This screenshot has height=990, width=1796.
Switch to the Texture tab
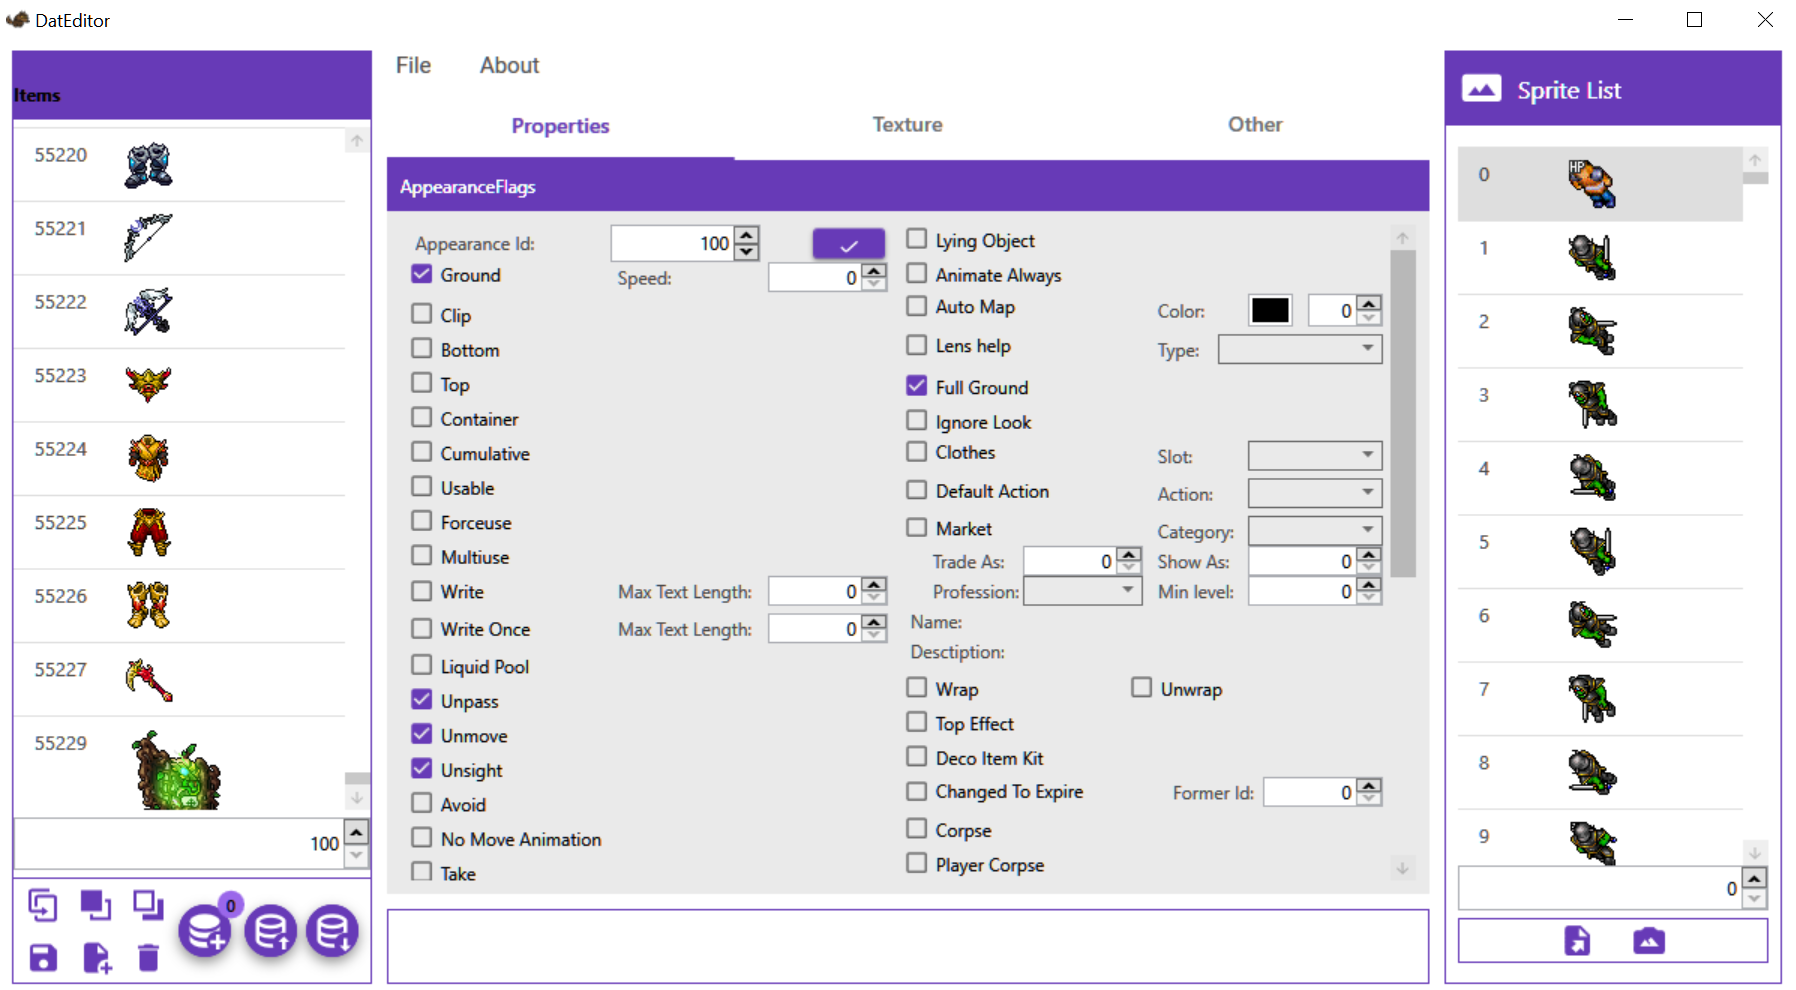[x=907, y=124]
